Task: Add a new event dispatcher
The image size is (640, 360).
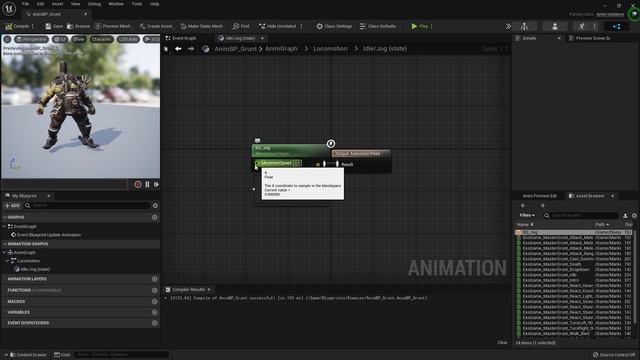Action: coord(155,322)
